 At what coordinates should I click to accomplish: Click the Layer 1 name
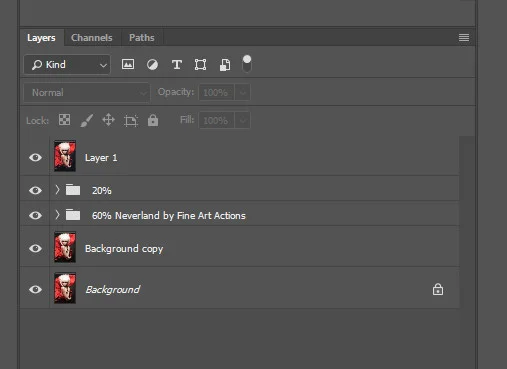pyautogui.click(x=101, y=158)
